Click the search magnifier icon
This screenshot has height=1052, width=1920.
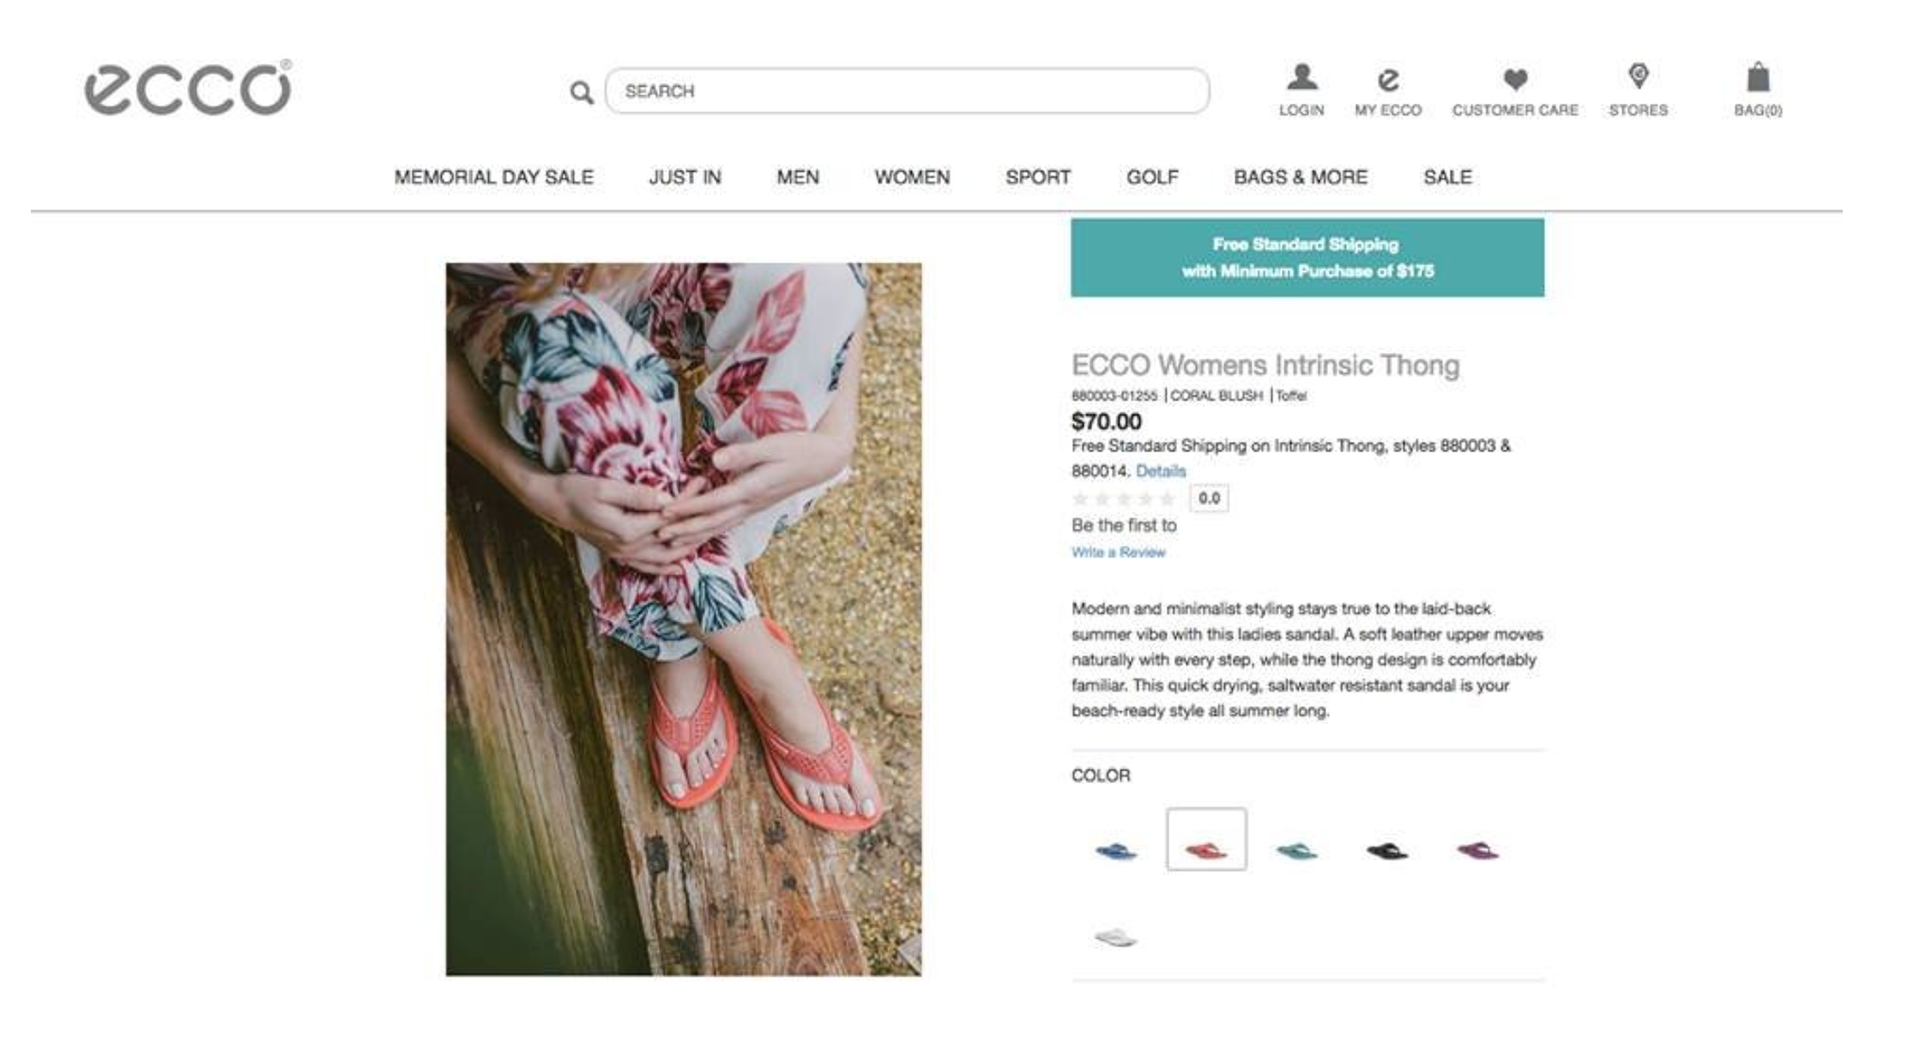pyautogui.click(x=581, y=93)
